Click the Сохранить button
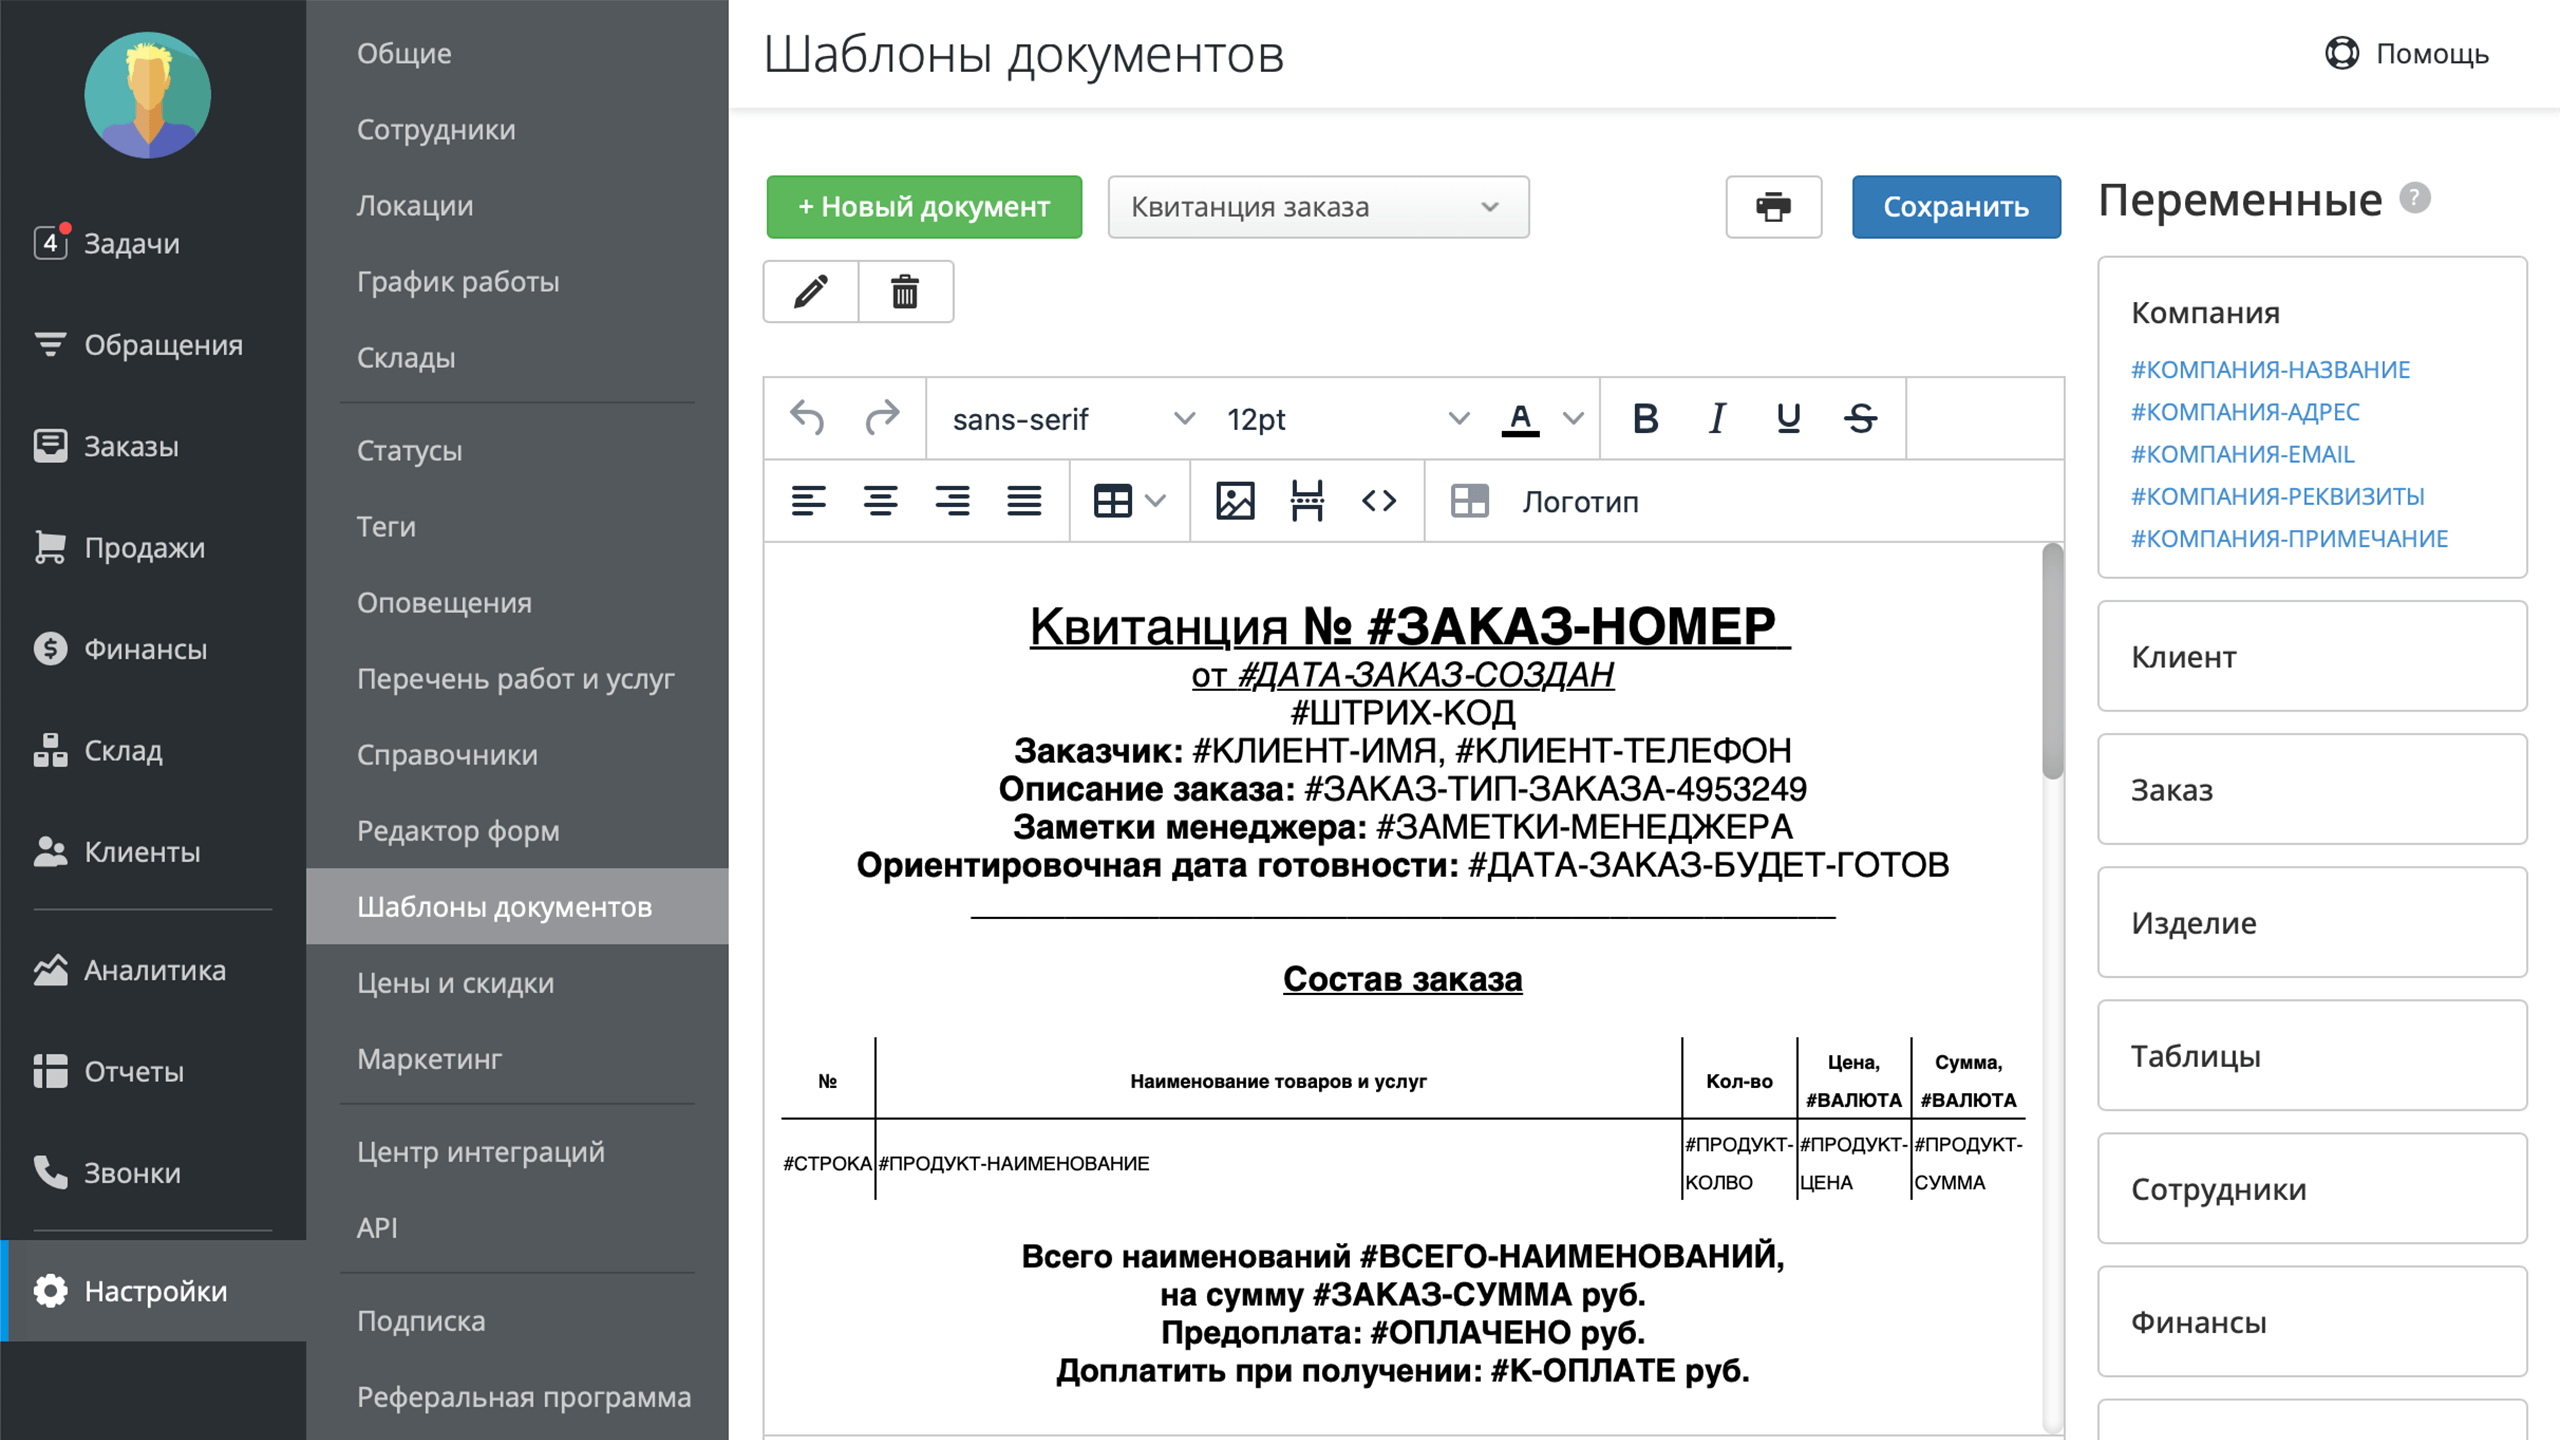The height and width of the screenshot is (1440, 2560). (1956, 207)
